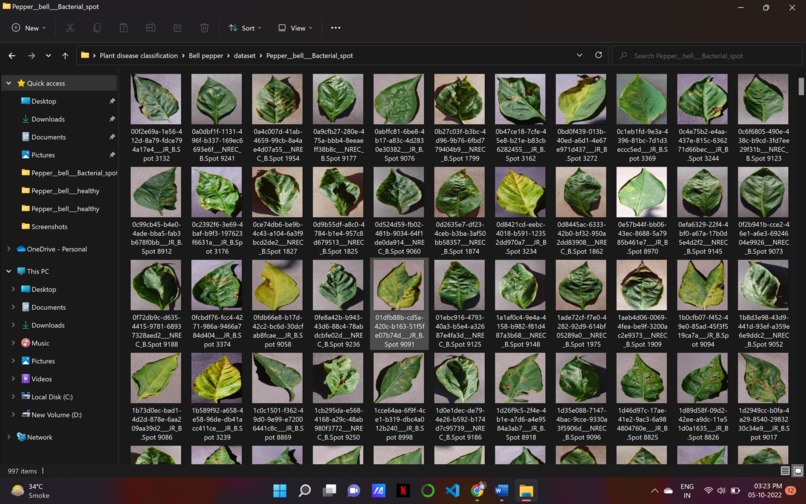Viewport: 806px width, 504px height.
Task: Open Netflix from the taskbar
Action: [403, 491]
